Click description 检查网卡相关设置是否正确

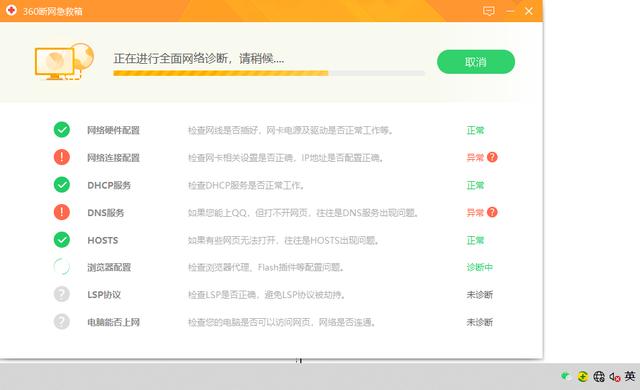click(285, 157)
